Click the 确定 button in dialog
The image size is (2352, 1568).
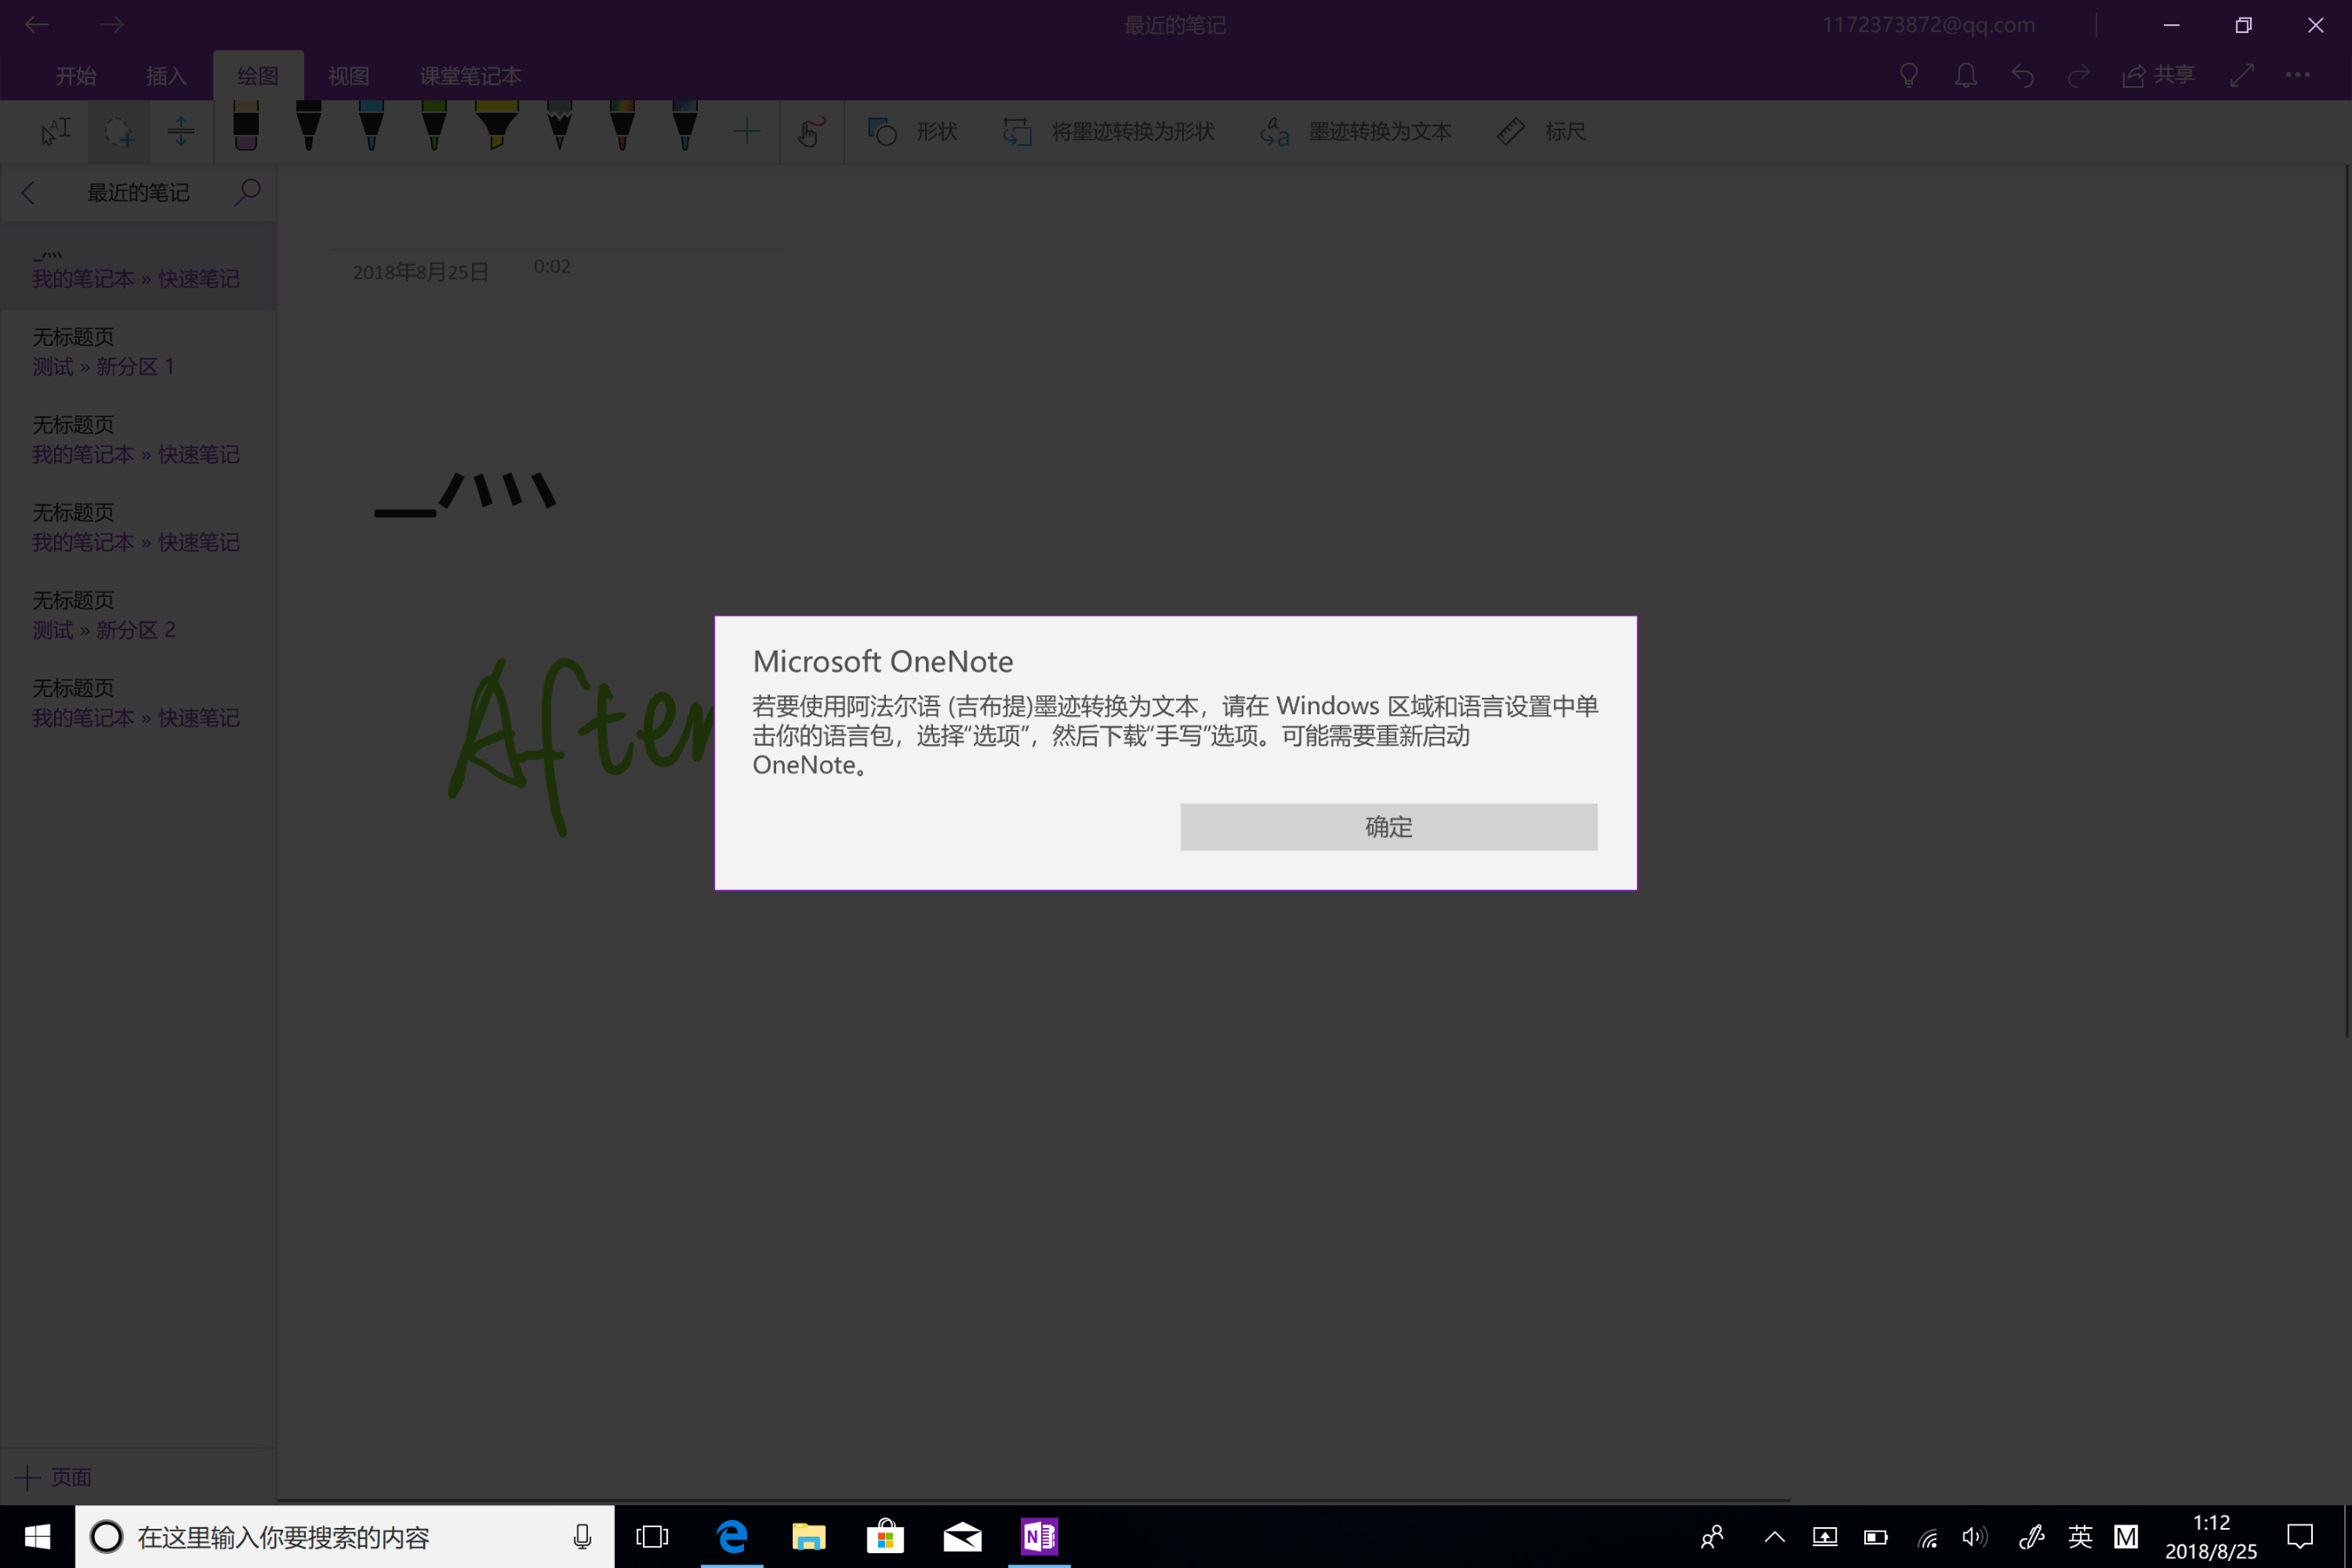pyautogui.click(x=1388, y=827)
